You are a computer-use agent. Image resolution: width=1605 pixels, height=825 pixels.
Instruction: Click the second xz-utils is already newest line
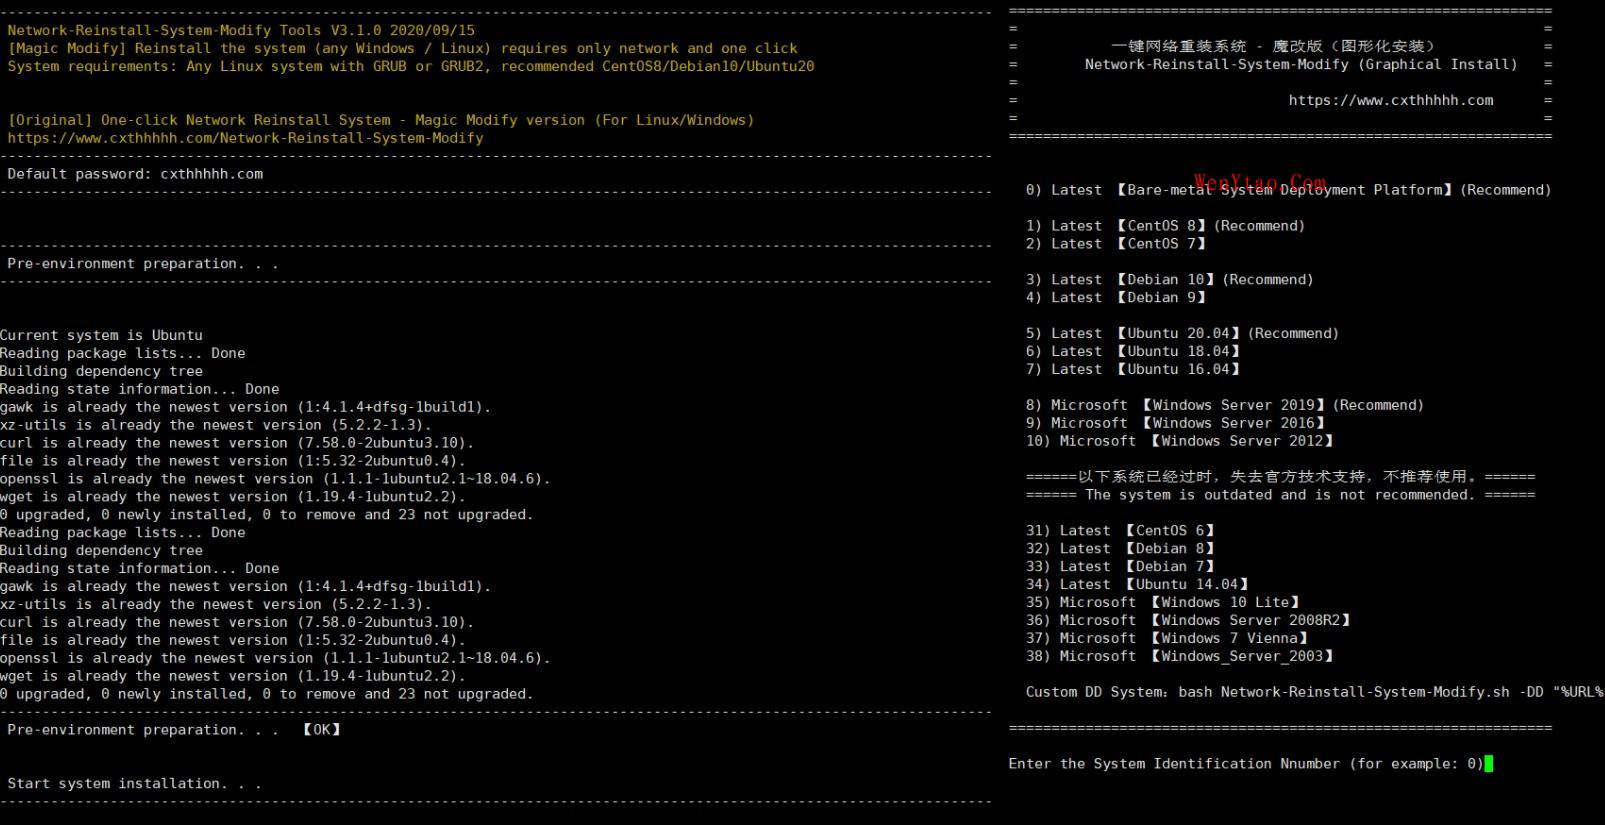(x=216, y=605)
